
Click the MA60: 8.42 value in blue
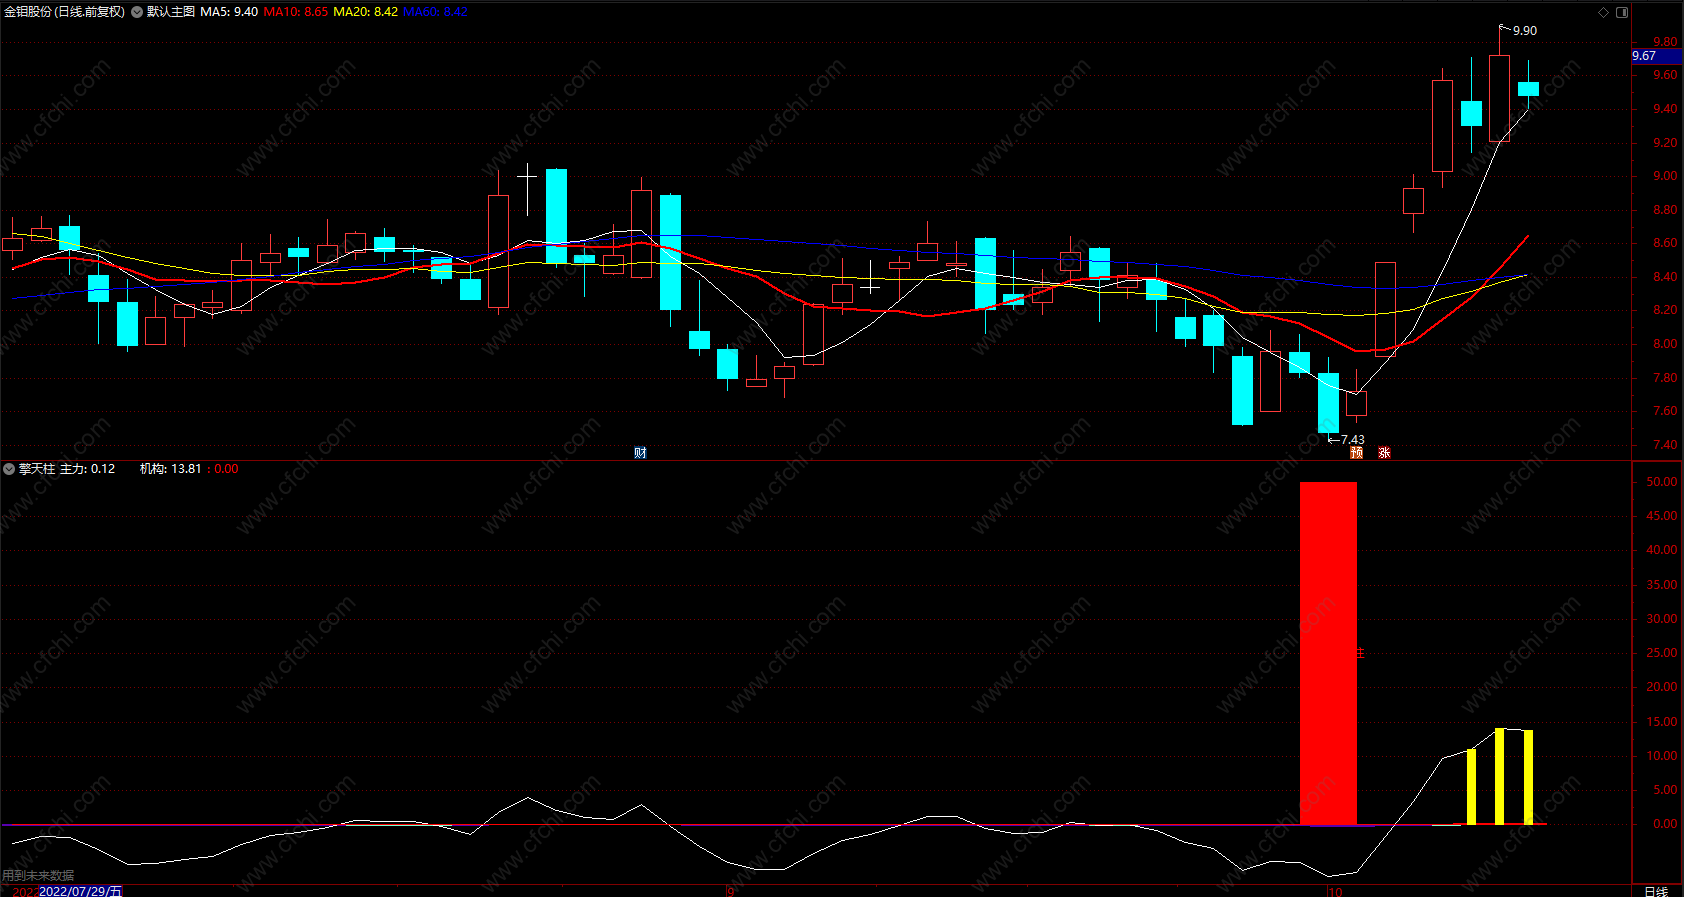point(435,12)
